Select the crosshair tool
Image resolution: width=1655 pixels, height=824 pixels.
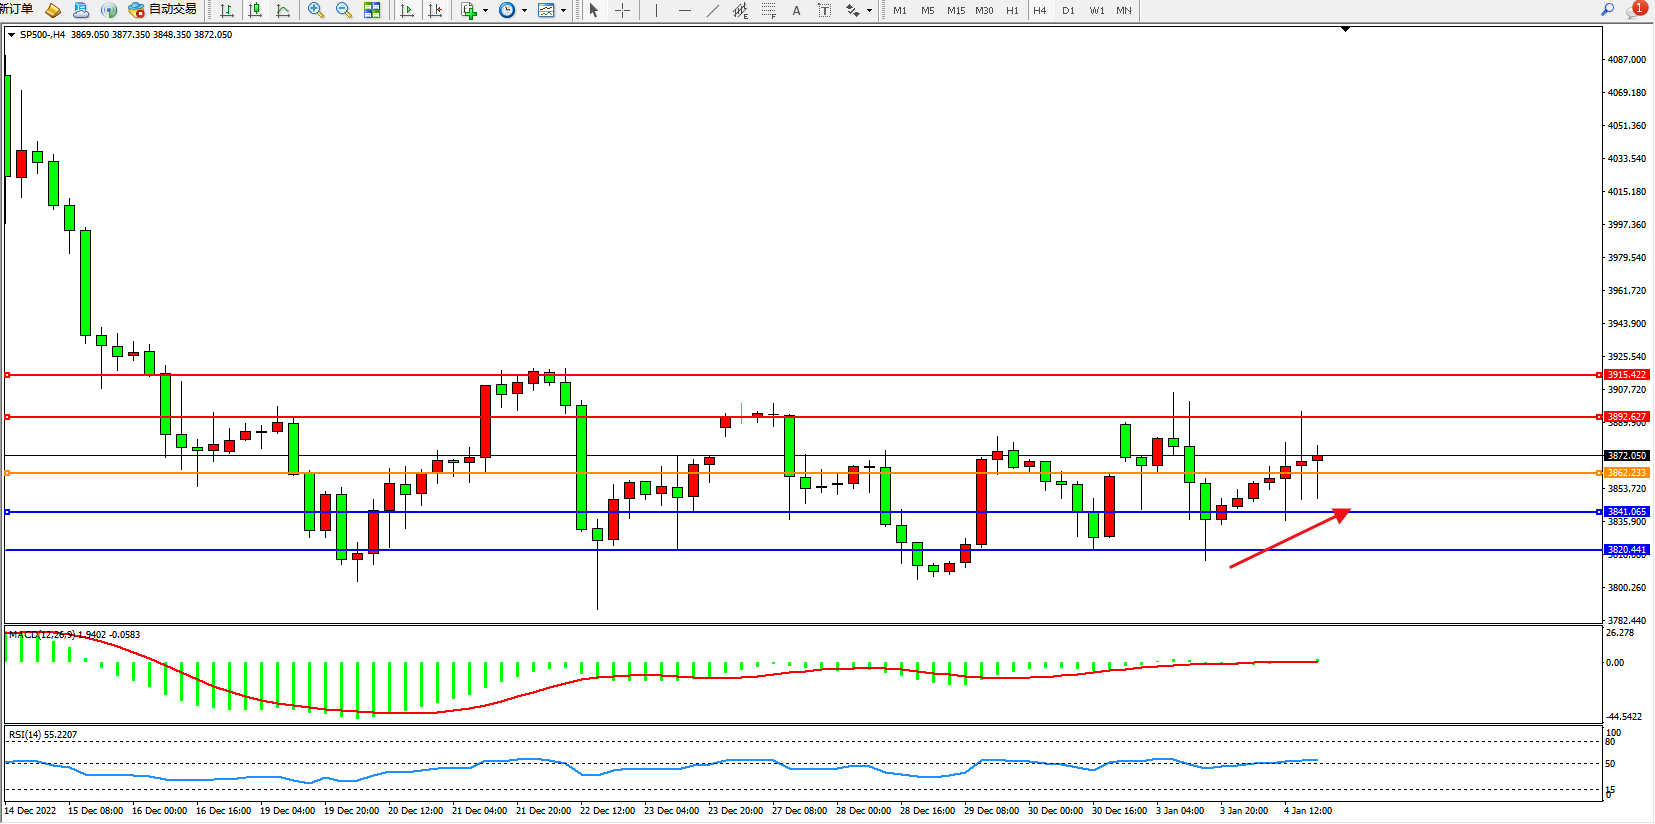coord(622,10)
